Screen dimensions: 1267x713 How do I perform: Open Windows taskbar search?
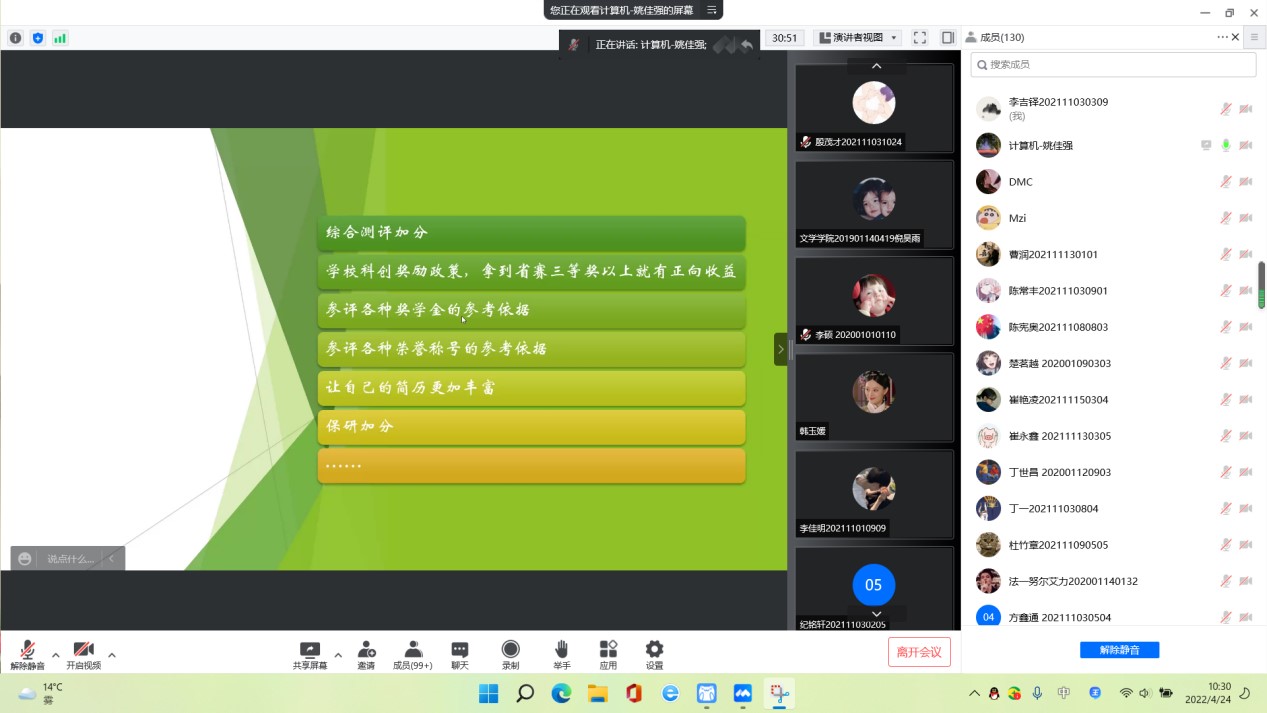pyautogui.click(x=525, y=693)
